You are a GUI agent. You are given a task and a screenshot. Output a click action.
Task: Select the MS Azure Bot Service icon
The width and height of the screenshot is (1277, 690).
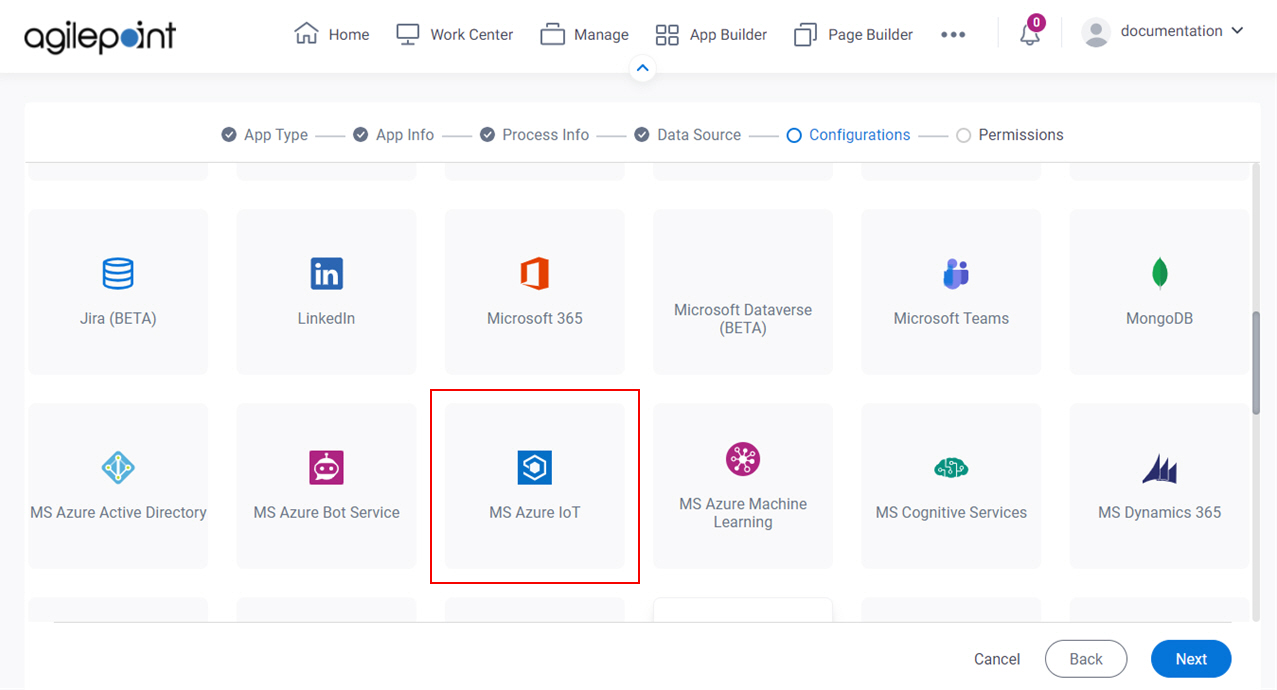pyautogui.click(x=326, y=467)
